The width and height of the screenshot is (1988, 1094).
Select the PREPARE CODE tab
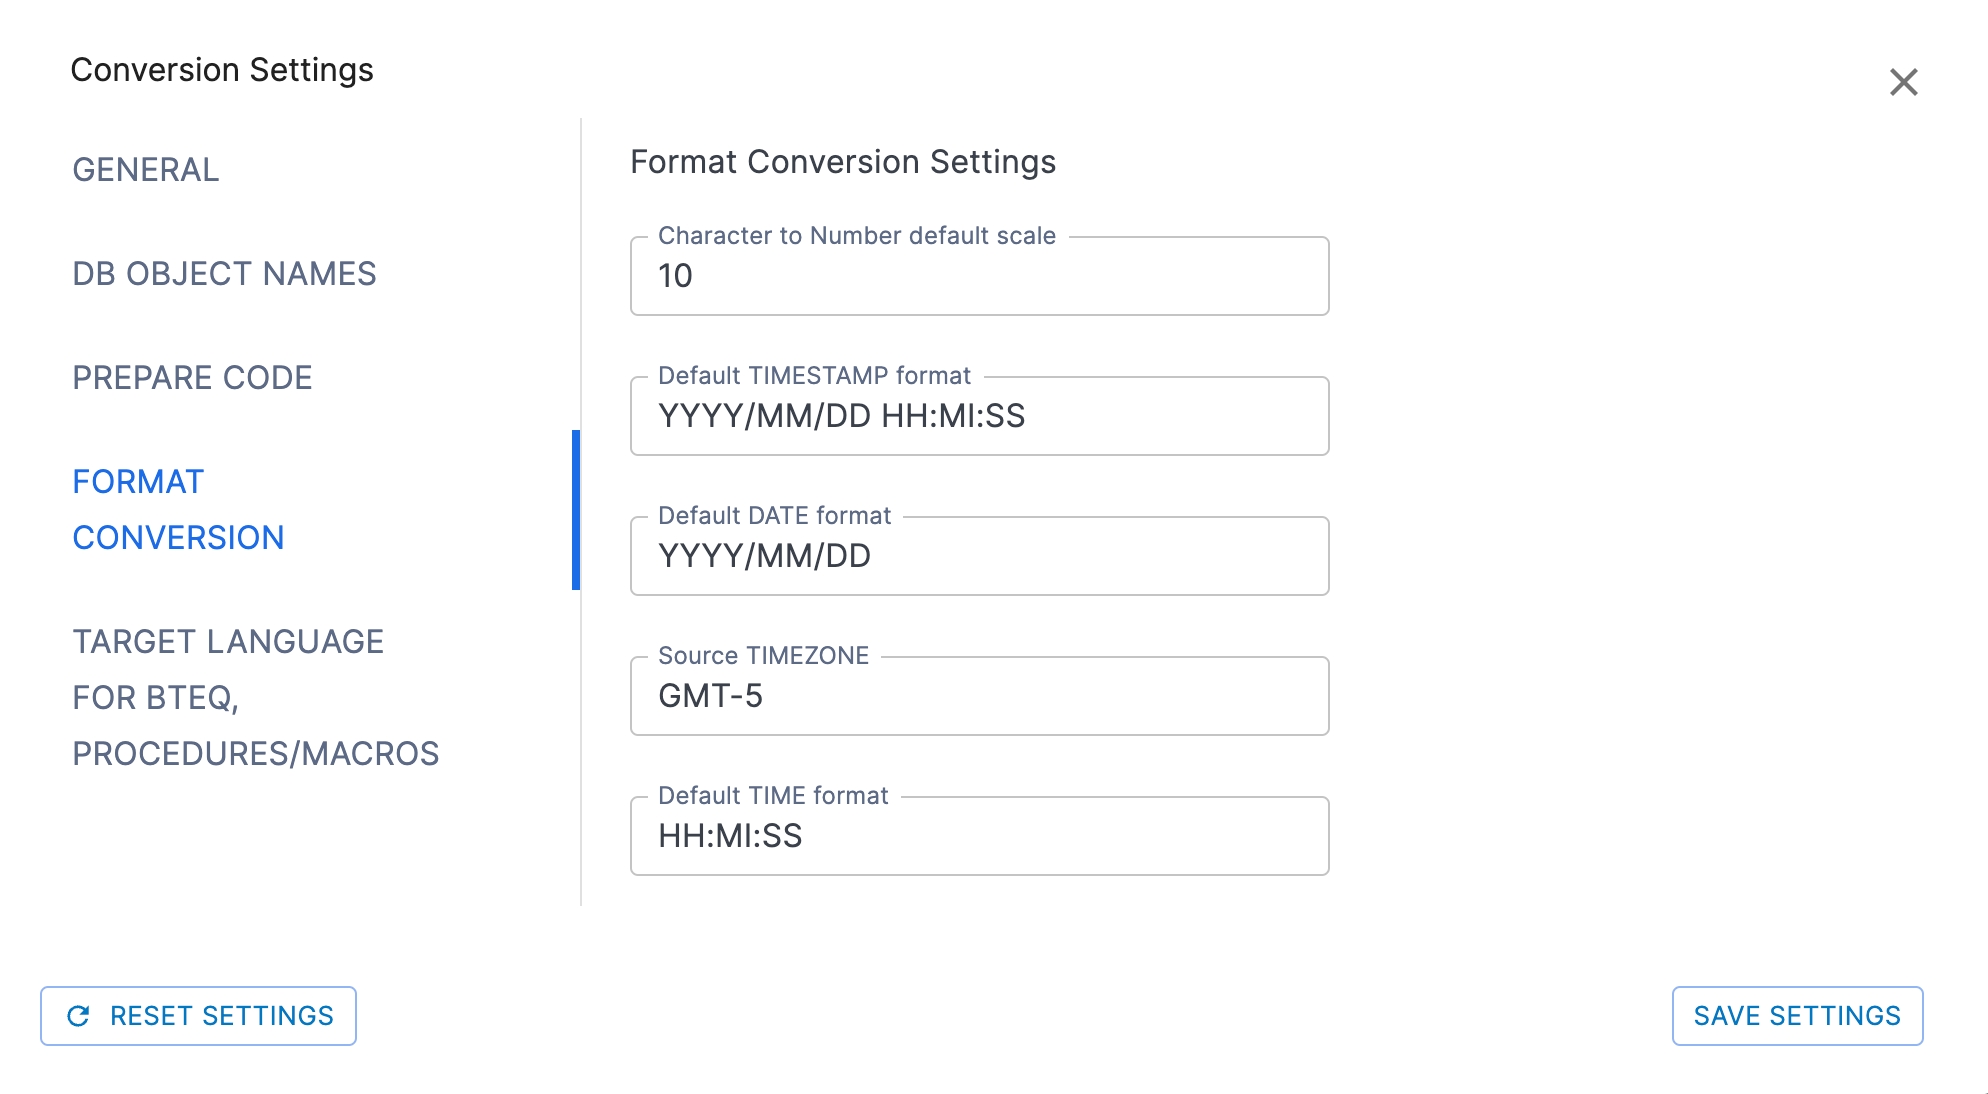tap(192, 378)
